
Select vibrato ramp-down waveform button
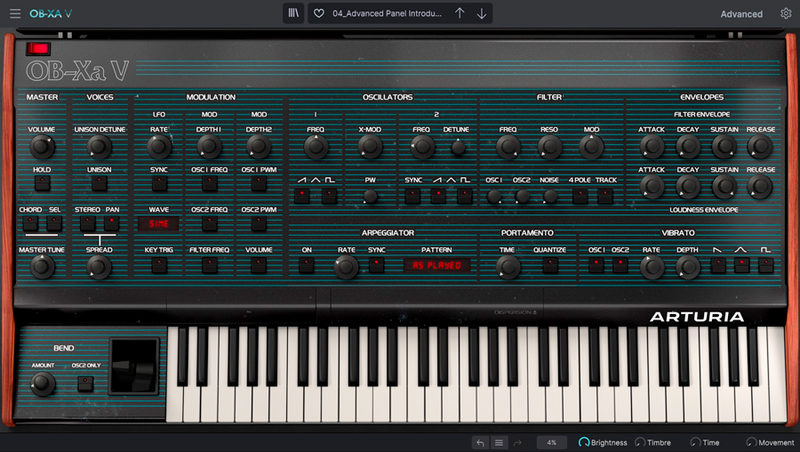(718, 265)
